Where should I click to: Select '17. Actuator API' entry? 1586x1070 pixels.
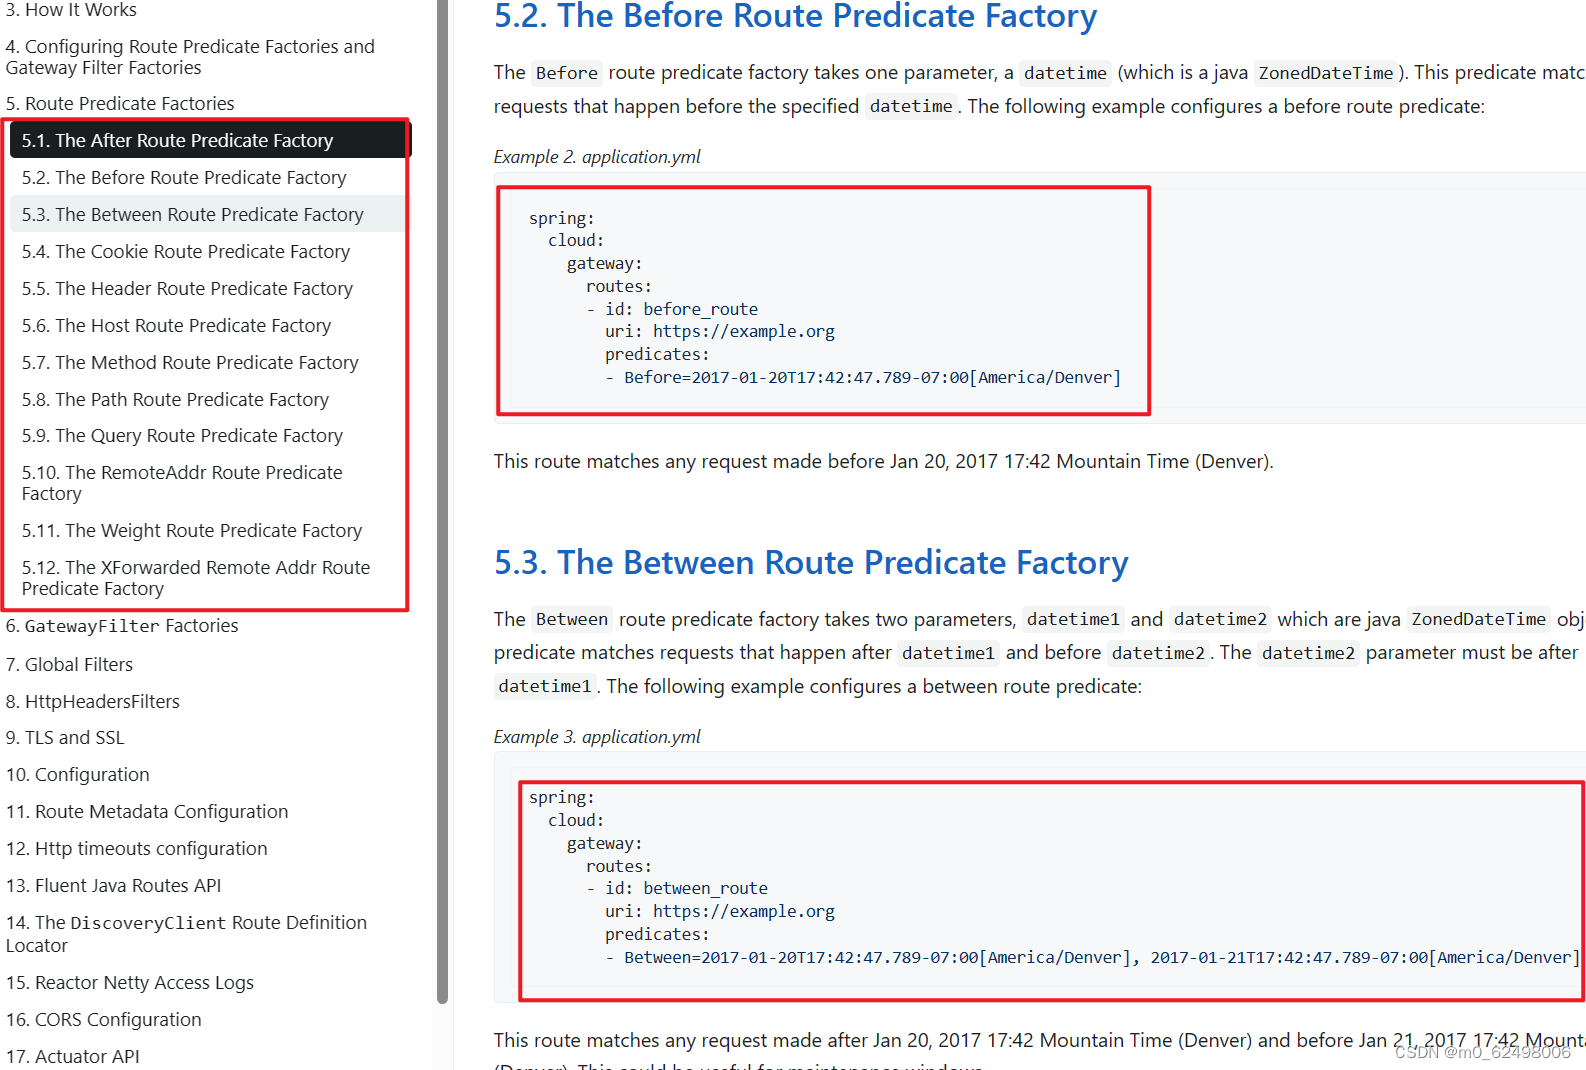coord(73,1057)
